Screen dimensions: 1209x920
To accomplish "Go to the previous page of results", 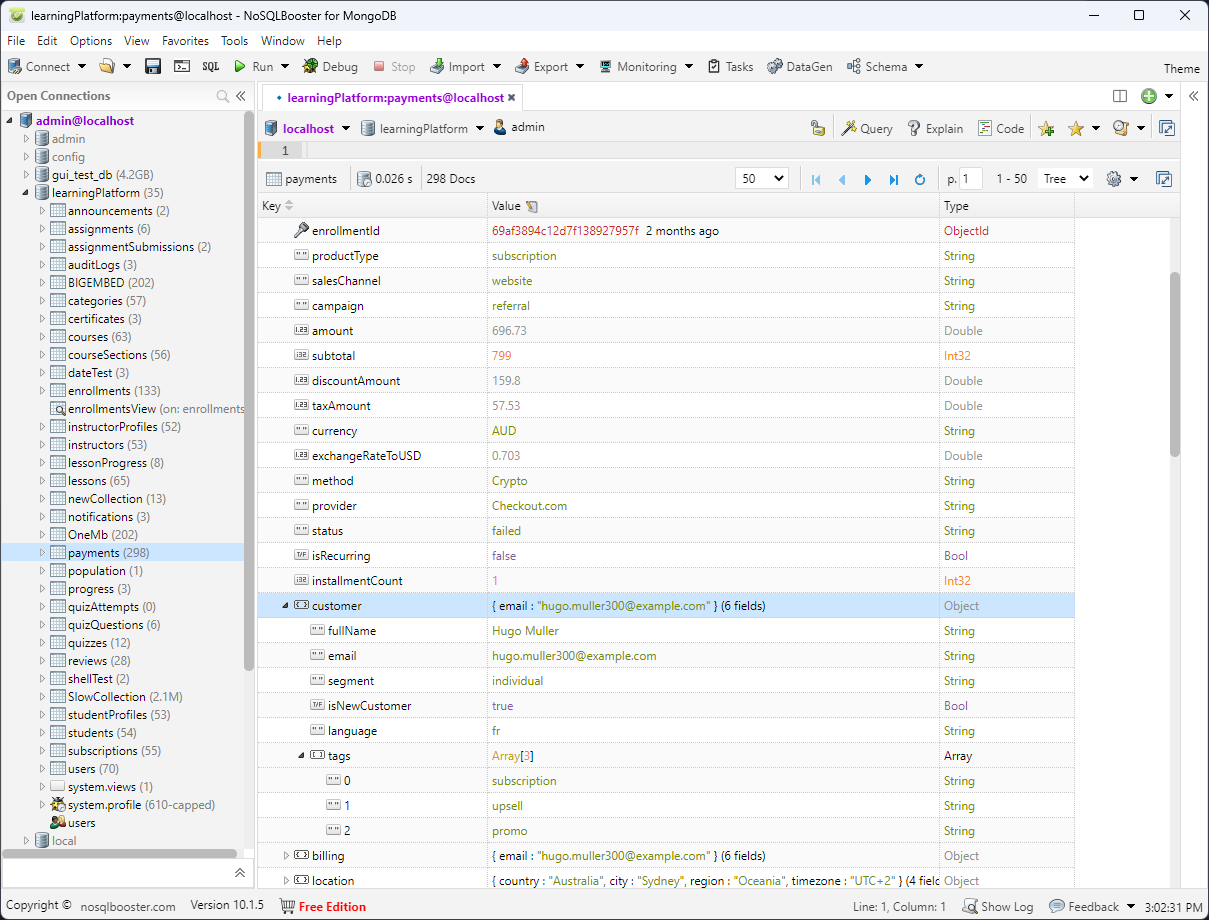I will pyautogui.click(x=842, y=179).
